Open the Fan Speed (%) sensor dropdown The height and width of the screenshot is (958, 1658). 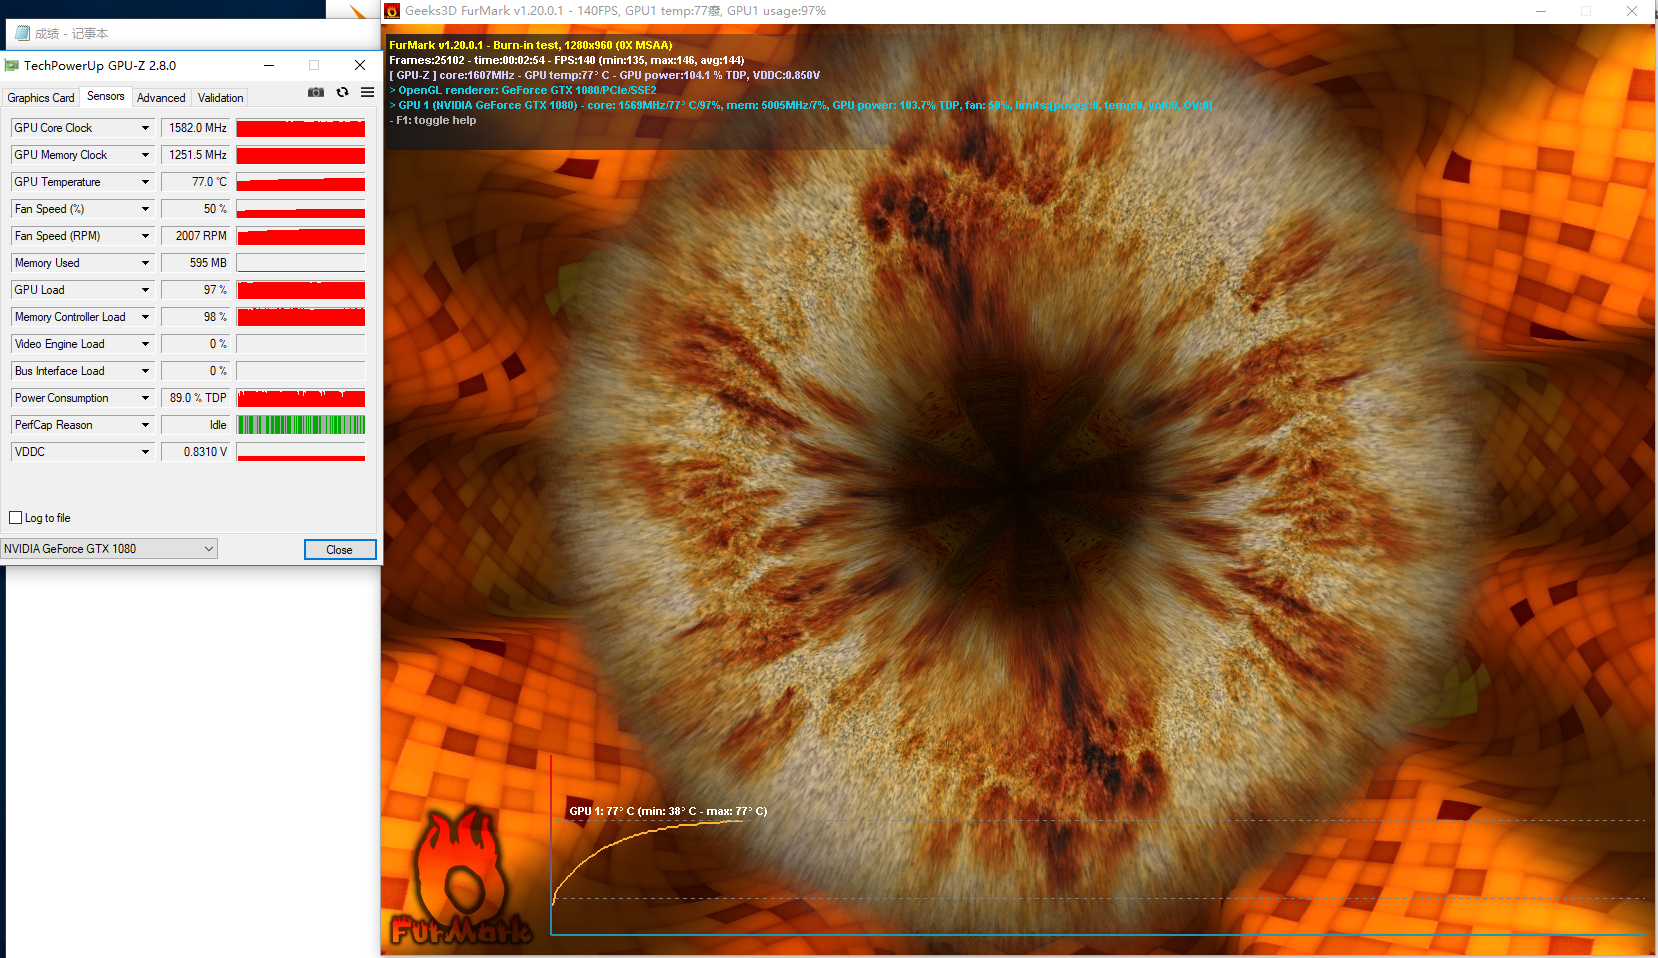145,209
